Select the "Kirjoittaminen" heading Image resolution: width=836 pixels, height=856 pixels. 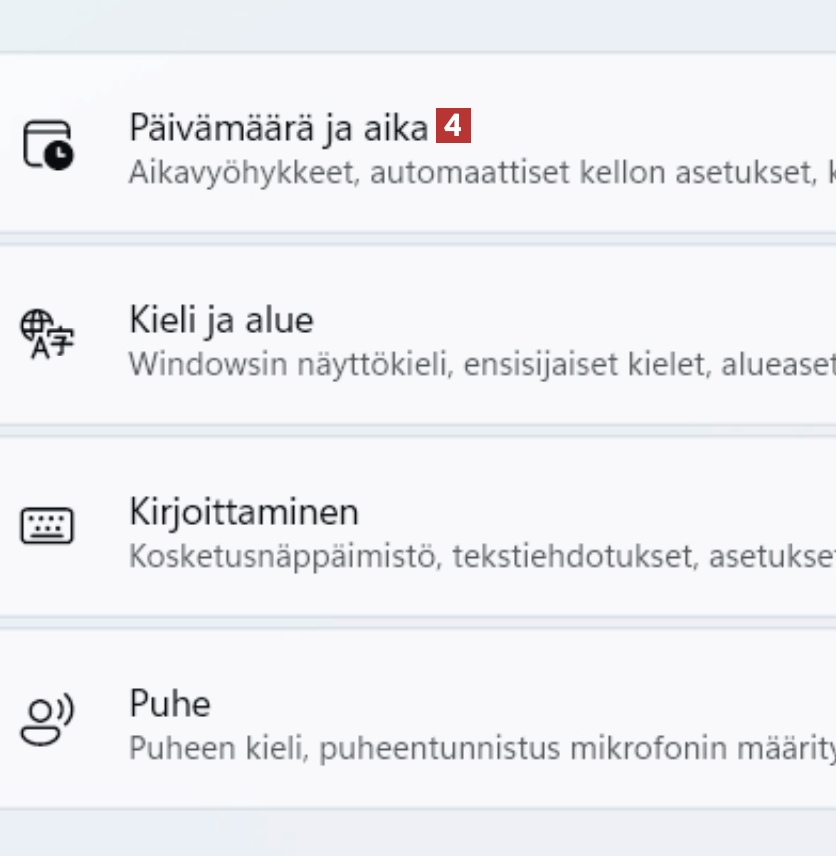tap(243, 512)
